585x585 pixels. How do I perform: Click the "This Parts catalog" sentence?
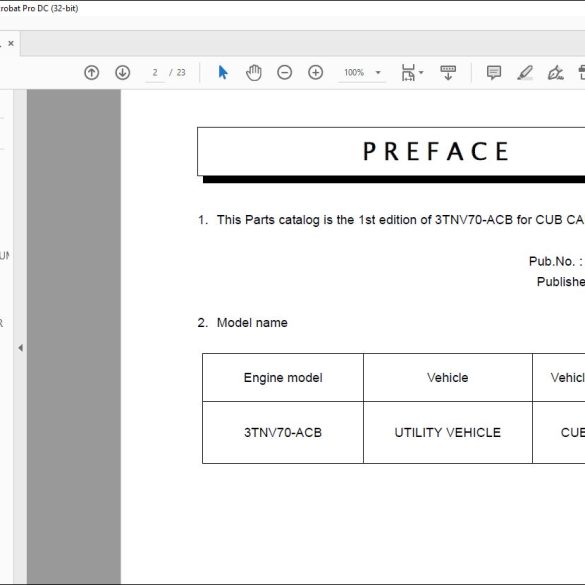coord(400,220)
